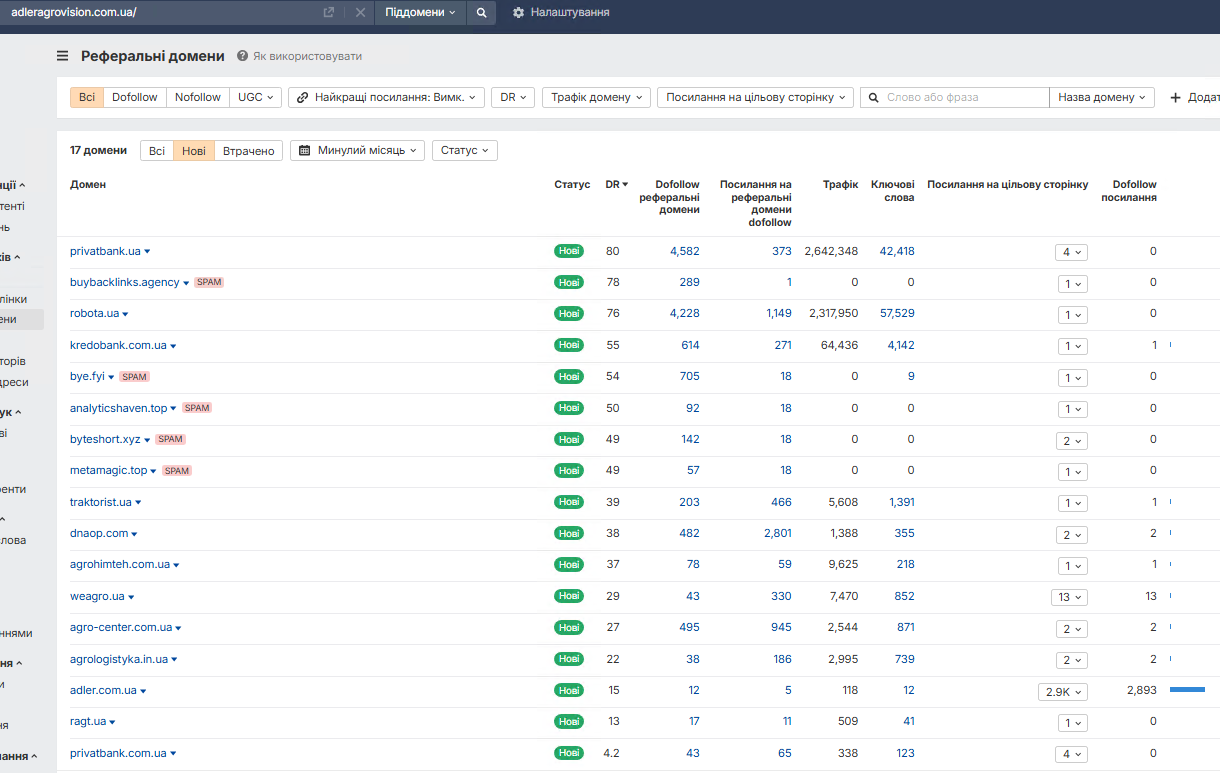
Task: Open the ragt.ua domain link
Action: (x=88, y=721)
